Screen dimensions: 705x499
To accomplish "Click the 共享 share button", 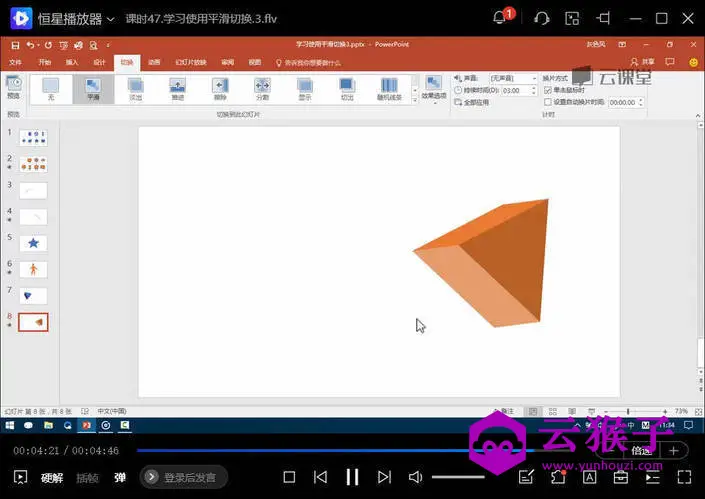I will [x=643, y=62].
